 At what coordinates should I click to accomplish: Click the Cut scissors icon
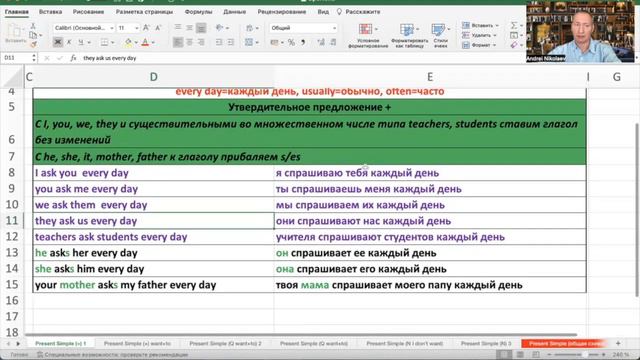[x=33, y=26]
